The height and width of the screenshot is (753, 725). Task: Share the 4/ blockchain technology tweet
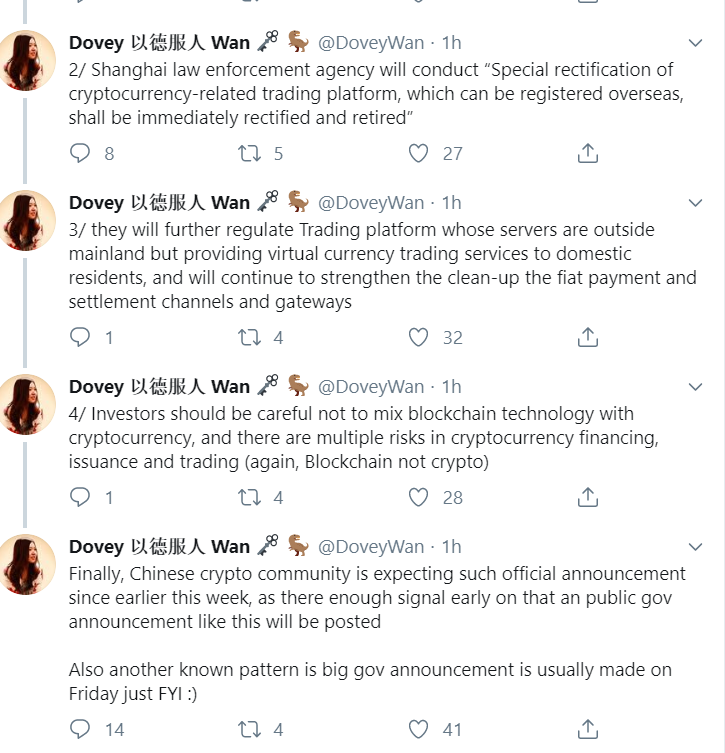tap(588, 498)
